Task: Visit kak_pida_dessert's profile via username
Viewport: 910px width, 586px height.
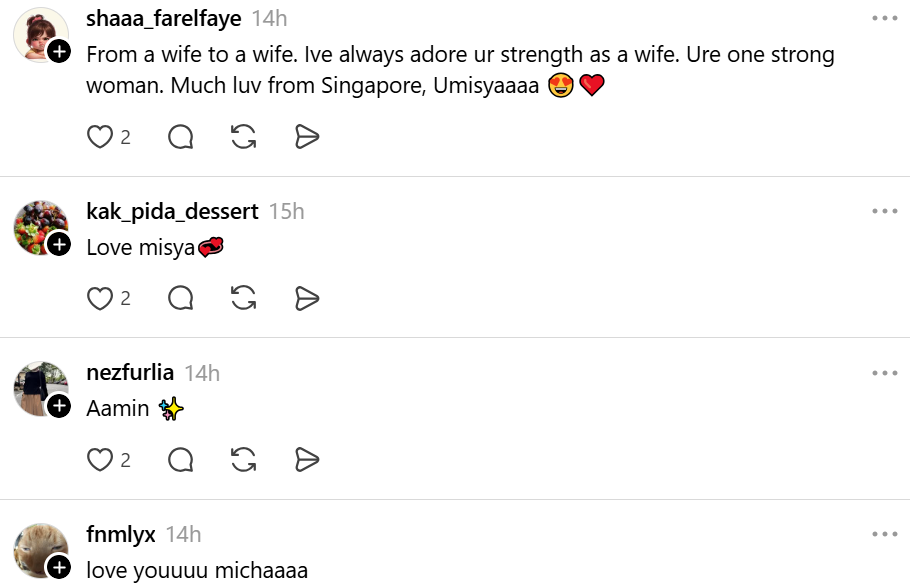Action: 172,212
